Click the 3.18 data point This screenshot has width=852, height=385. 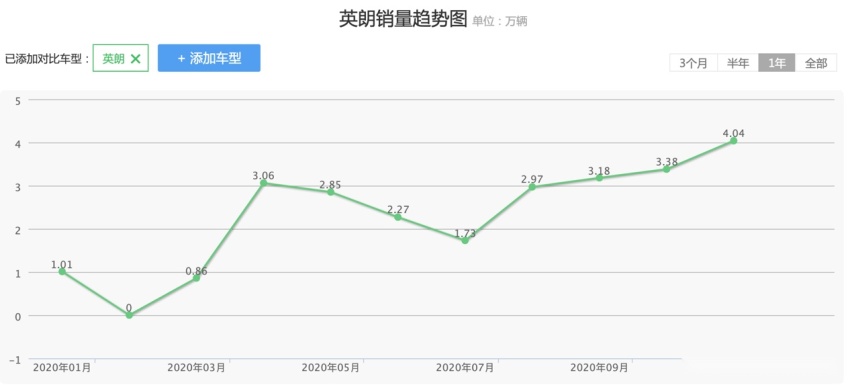tap(599, 178)
